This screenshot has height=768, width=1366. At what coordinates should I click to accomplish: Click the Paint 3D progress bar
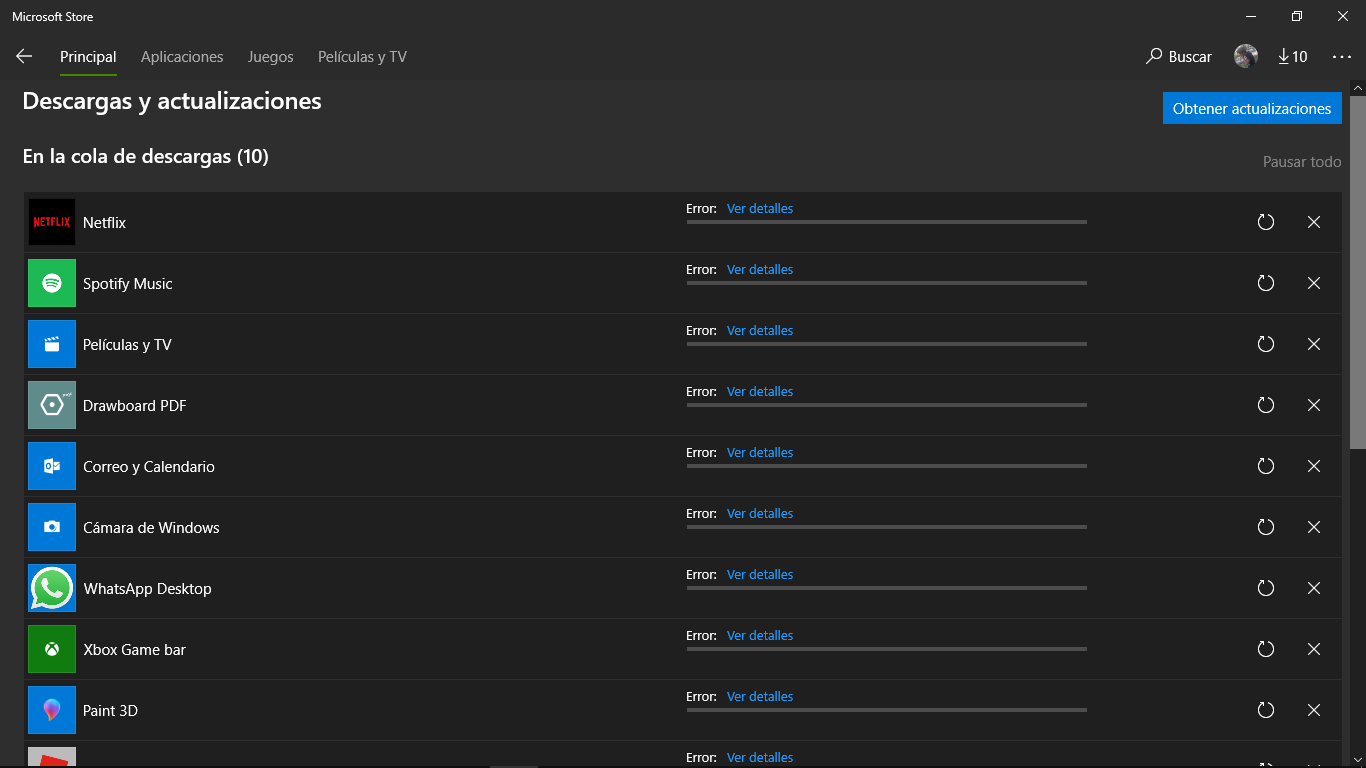pyautogui.click(x=886, y=710)
